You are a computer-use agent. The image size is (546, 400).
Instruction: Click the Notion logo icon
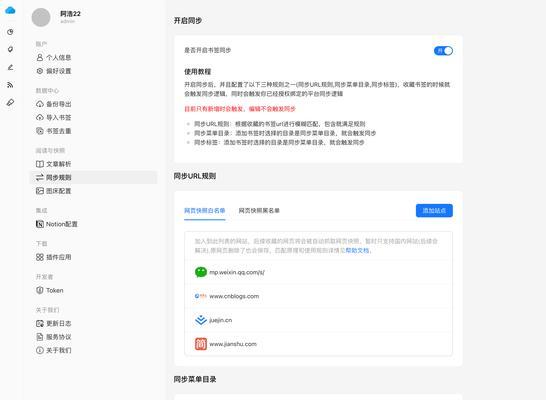40,224
